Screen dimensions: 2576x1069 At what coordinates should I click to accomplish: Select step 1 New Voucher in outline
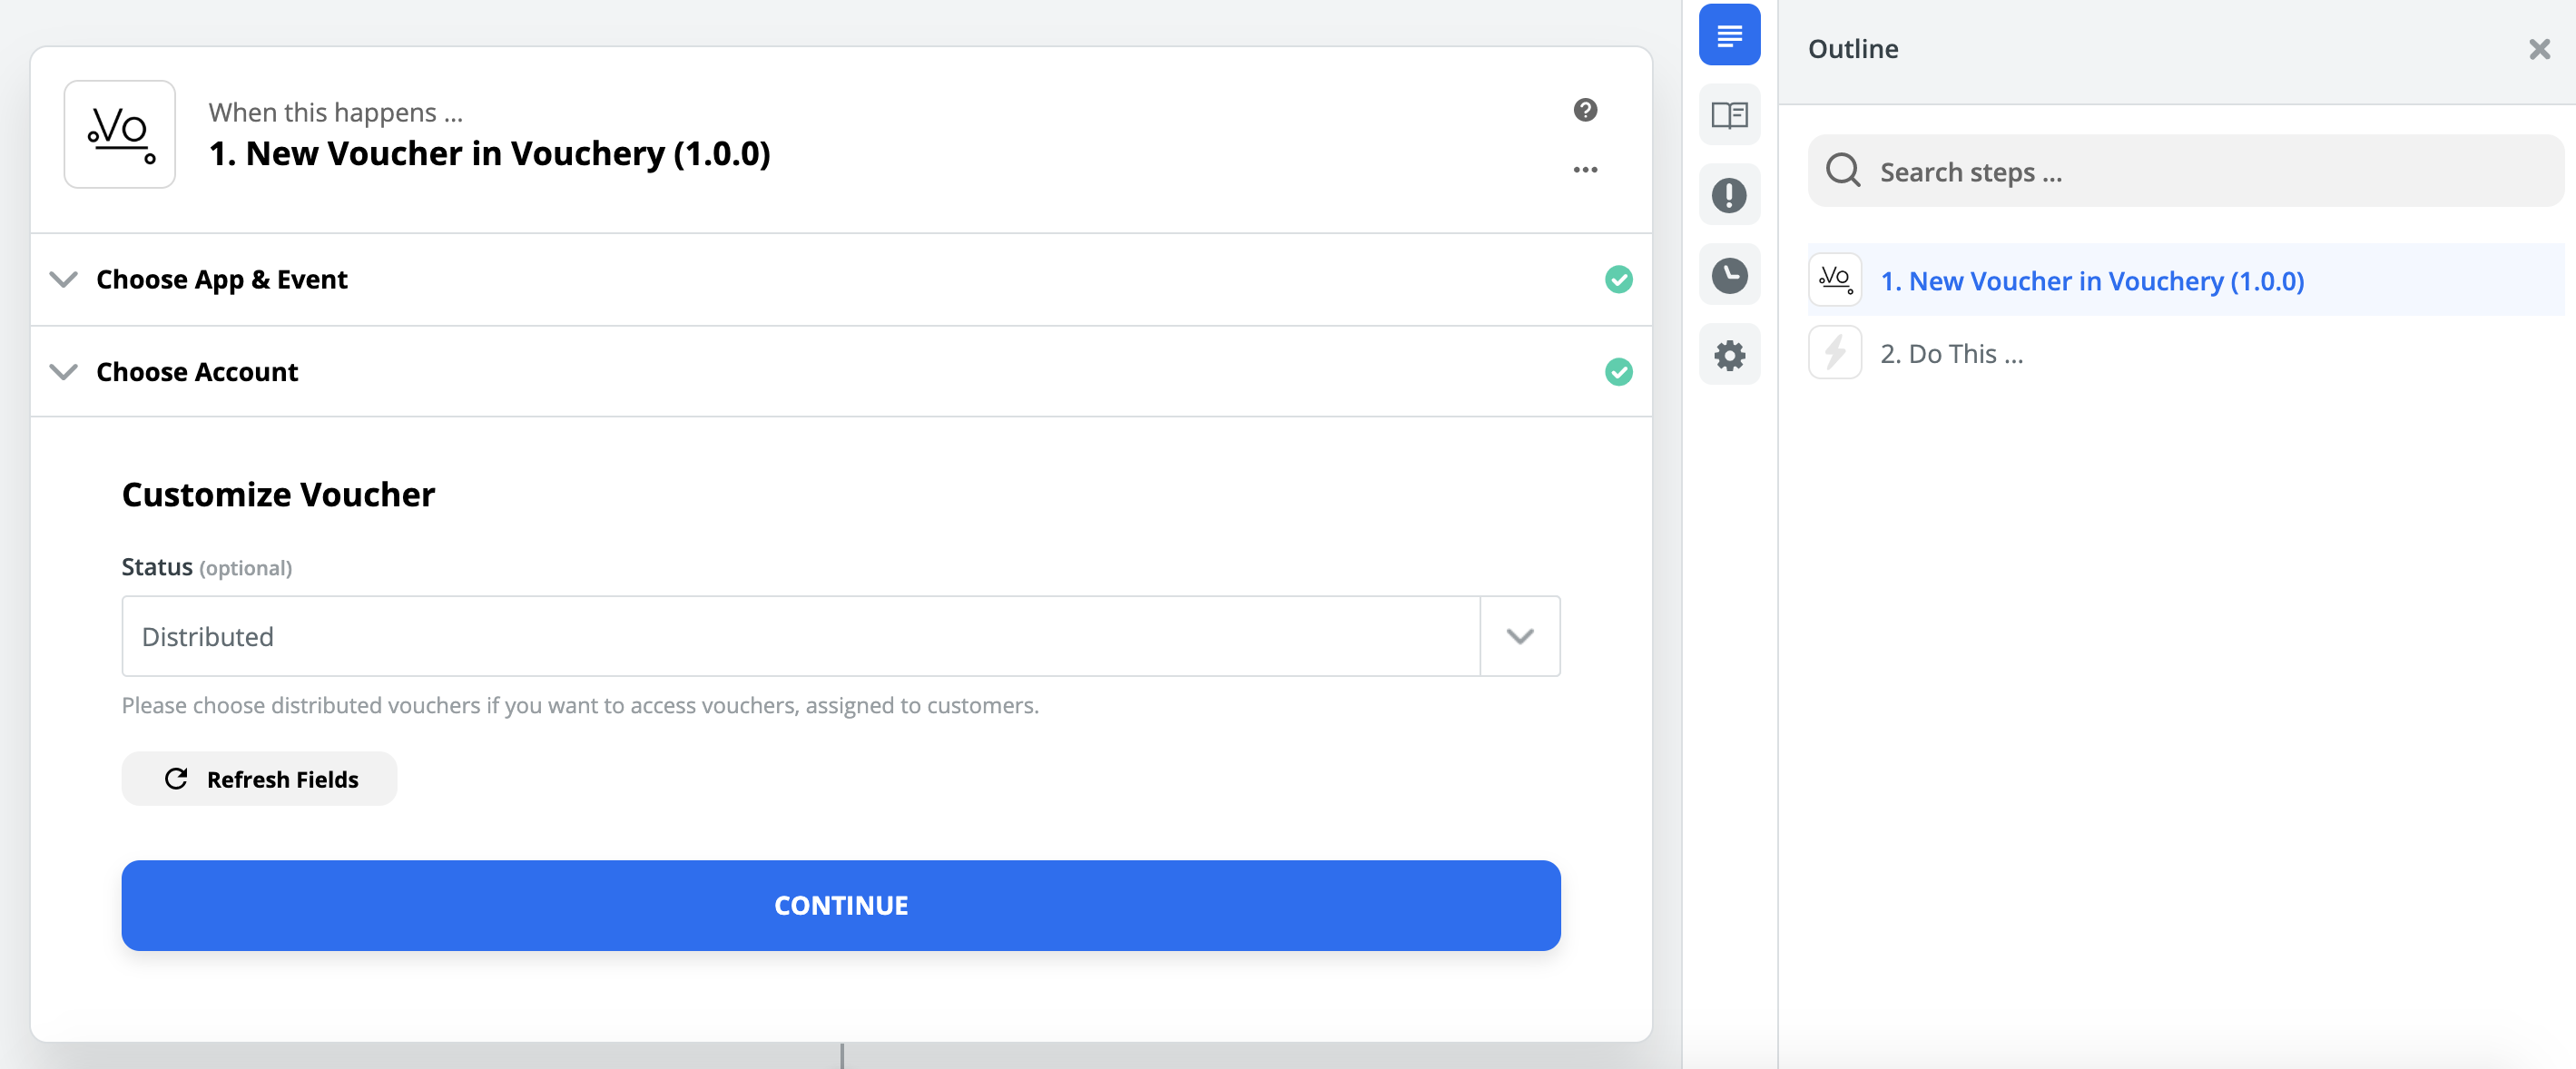(2091, 281)
